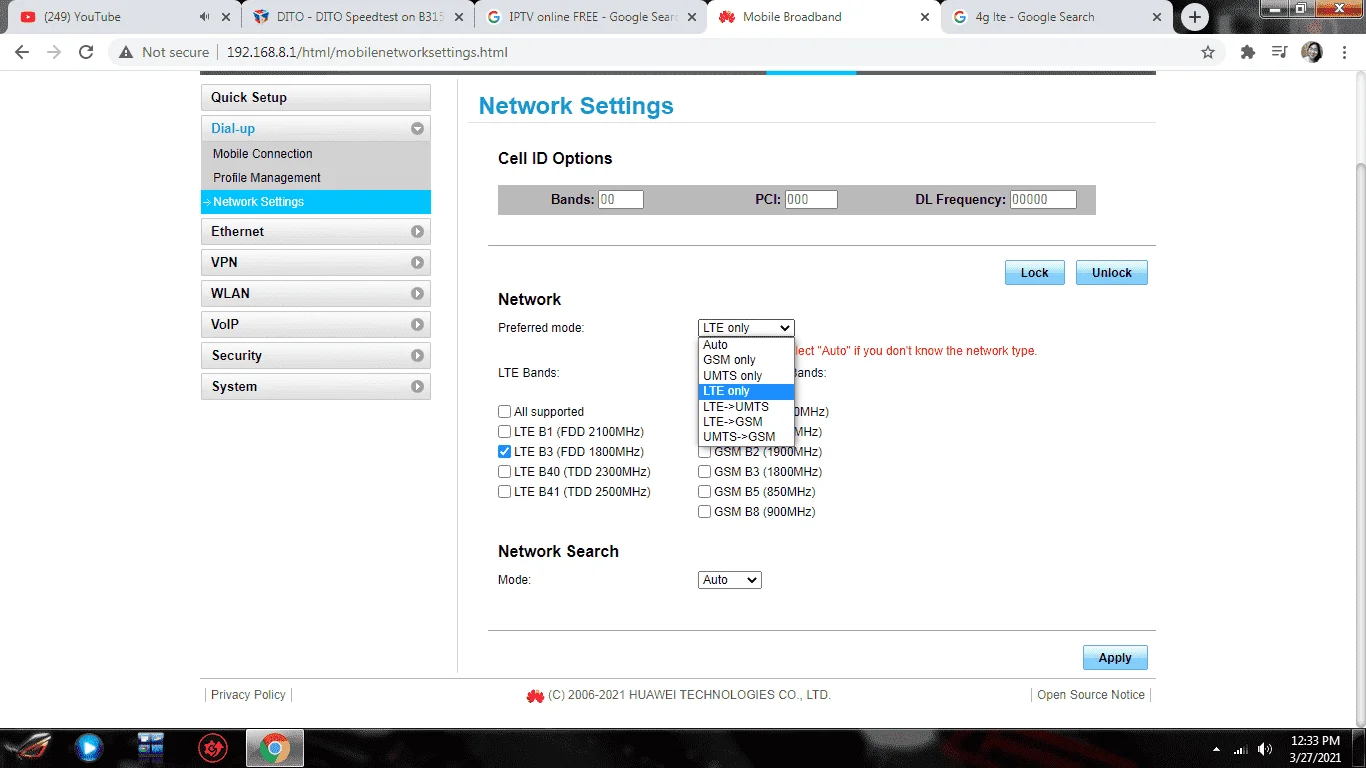Click the Bands input field

pyautogui.click(x=621, y=200)
